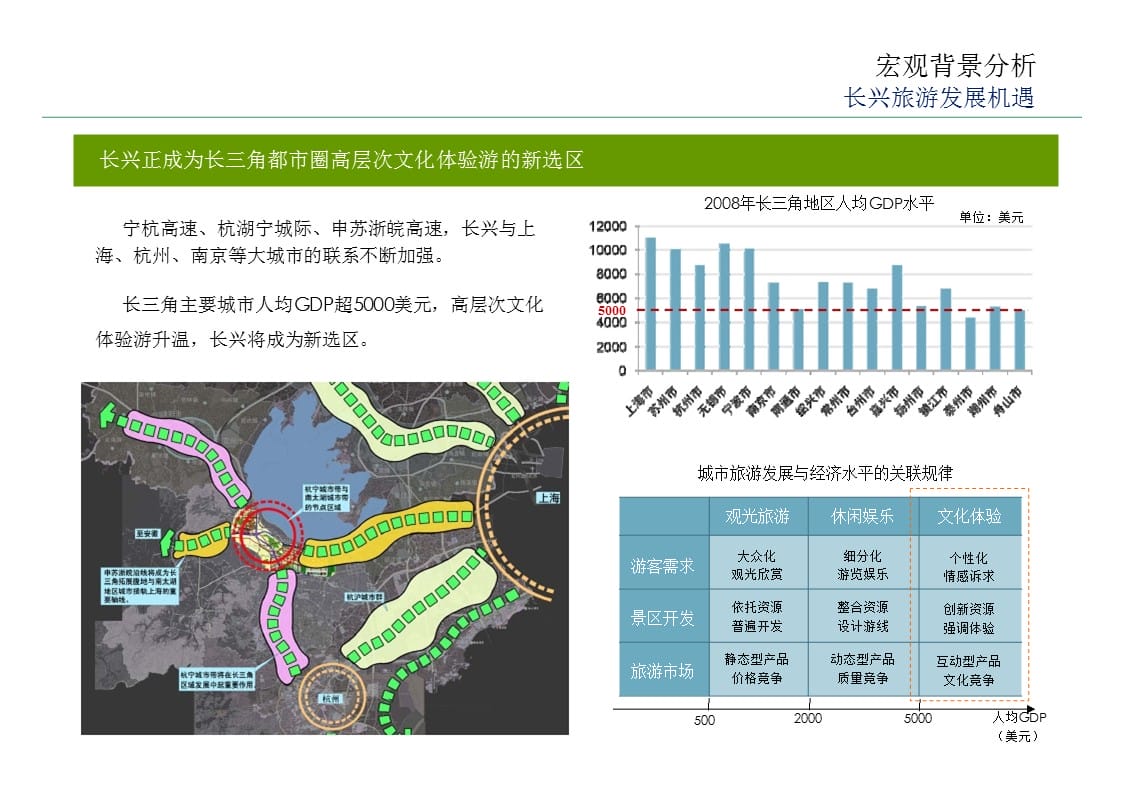1123x794 pixels.
Task: Click the 嘉兴市 bar in the GDP chart
Action: 897,317
